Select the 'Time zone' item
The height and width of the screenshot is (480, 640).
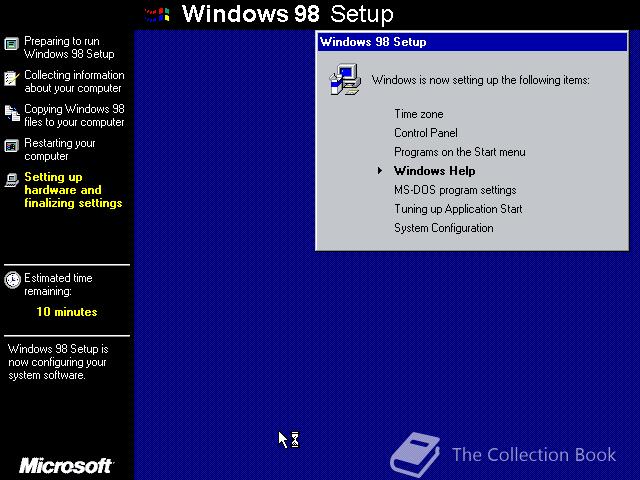pyautogui.click(x=418, y=114)
